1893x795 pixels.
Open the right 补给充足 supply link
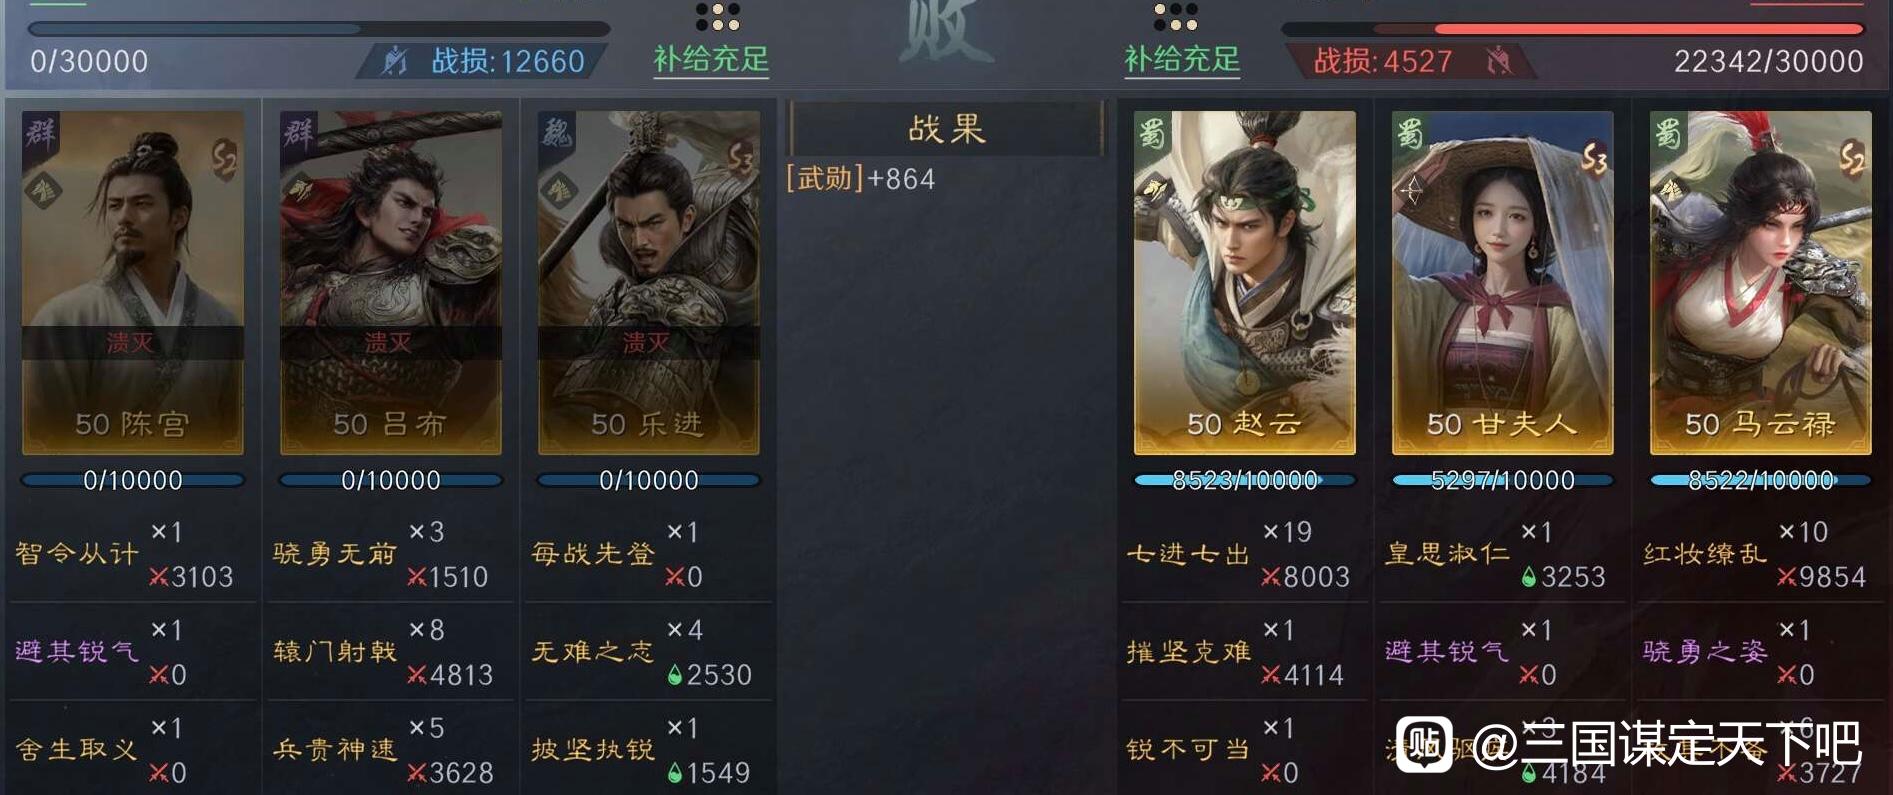pyautogui.click(x=1182, y=60)
